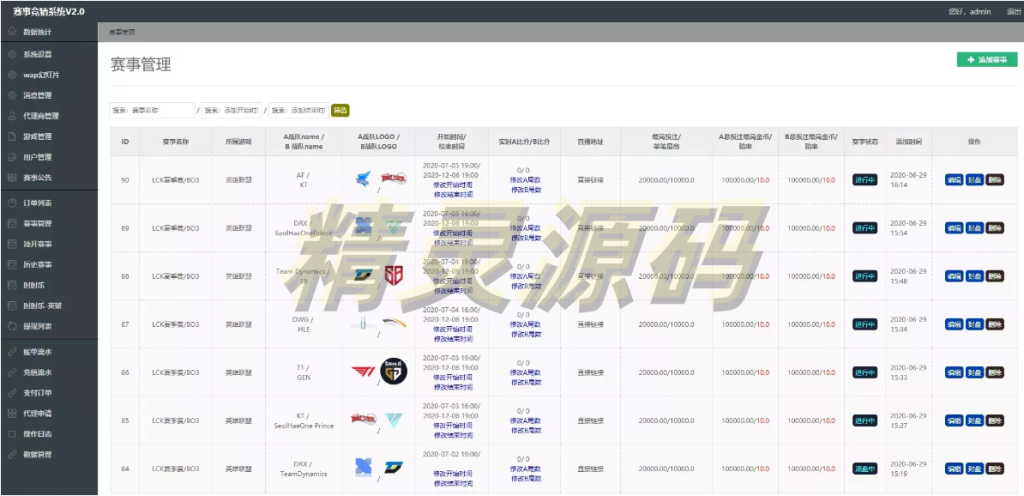Viewport: 1024px width, 496px height.
Task: Click the icon beside 历史赛事
Action: pyautogui.click(x=12, y=265)
